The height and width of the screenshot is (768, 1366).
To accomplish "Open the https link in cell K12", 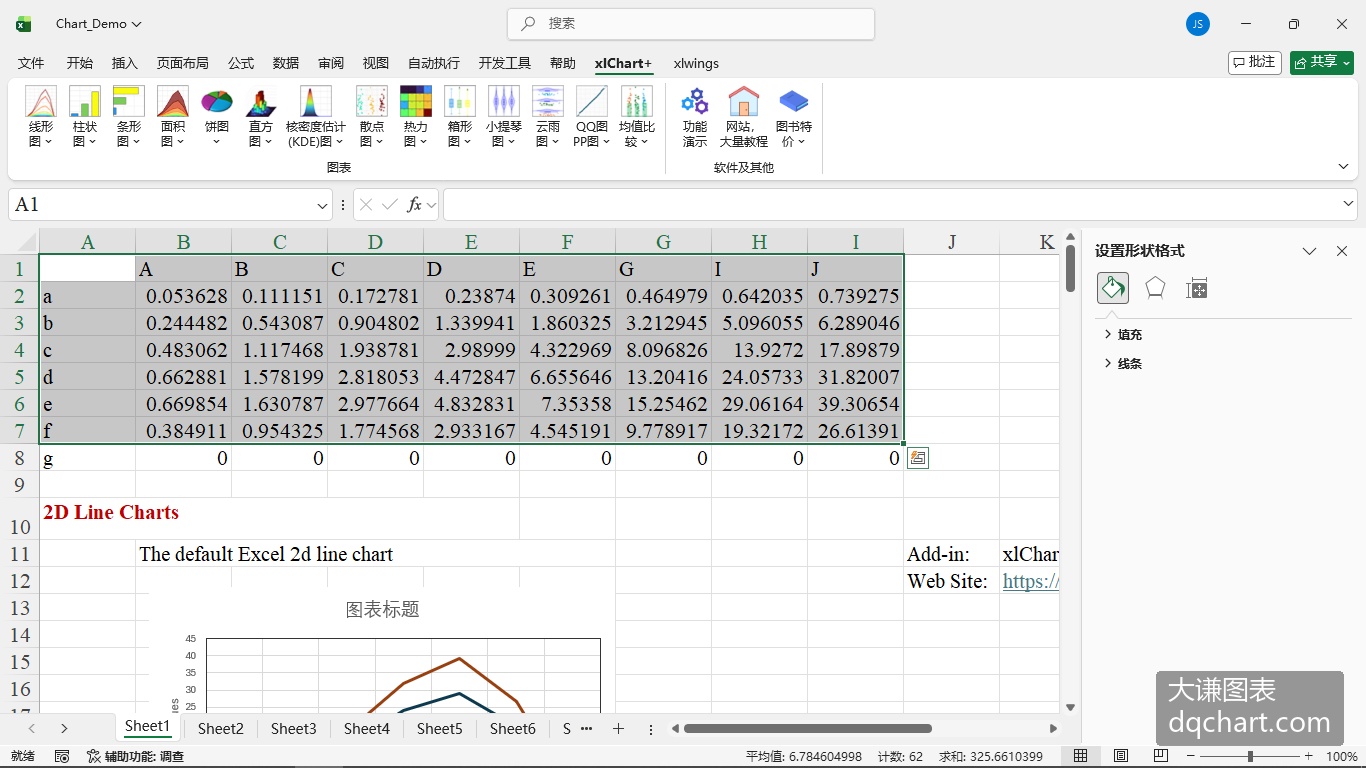I will [1030, 581].
